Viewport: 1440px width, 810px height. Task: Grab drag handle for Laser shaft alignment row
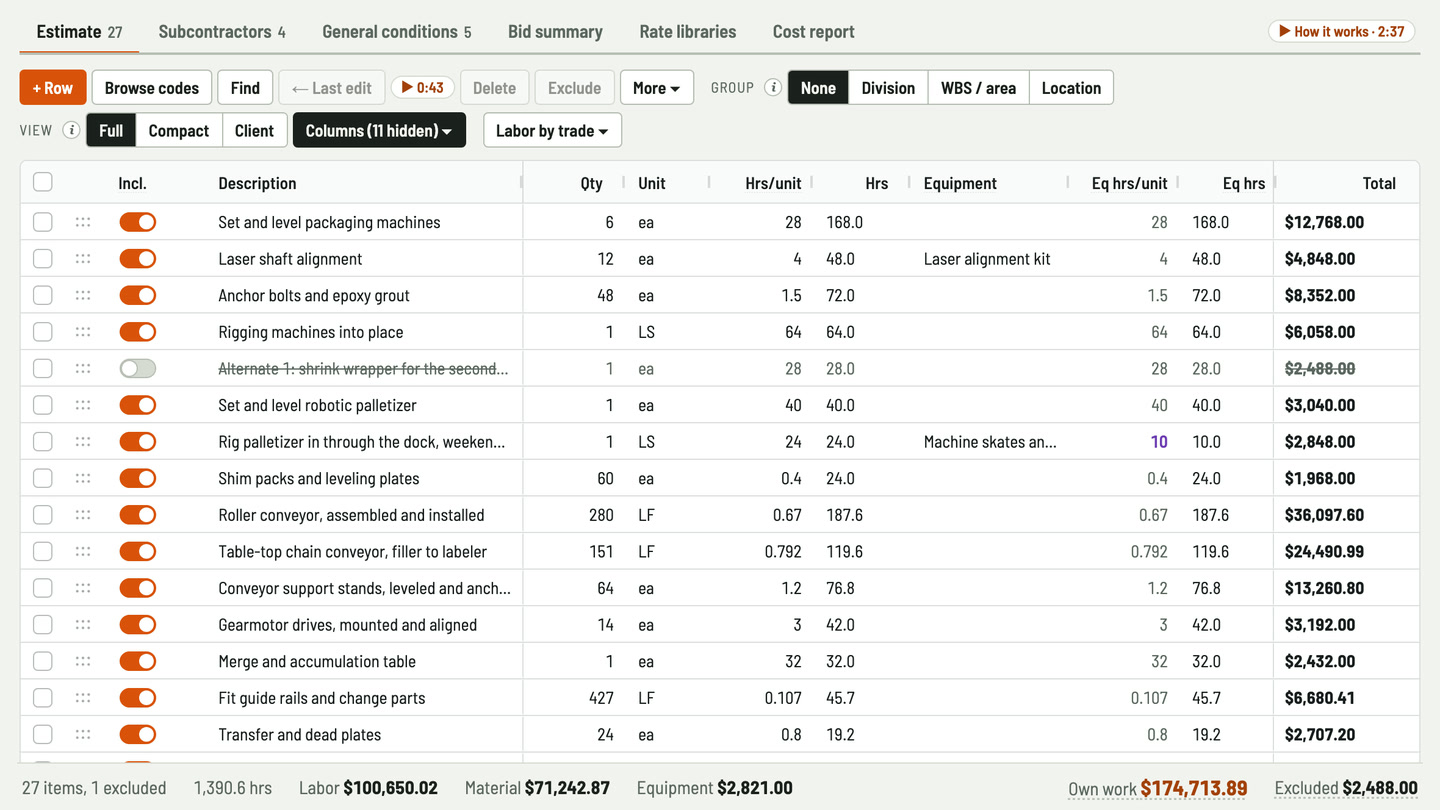click(83, 259)
